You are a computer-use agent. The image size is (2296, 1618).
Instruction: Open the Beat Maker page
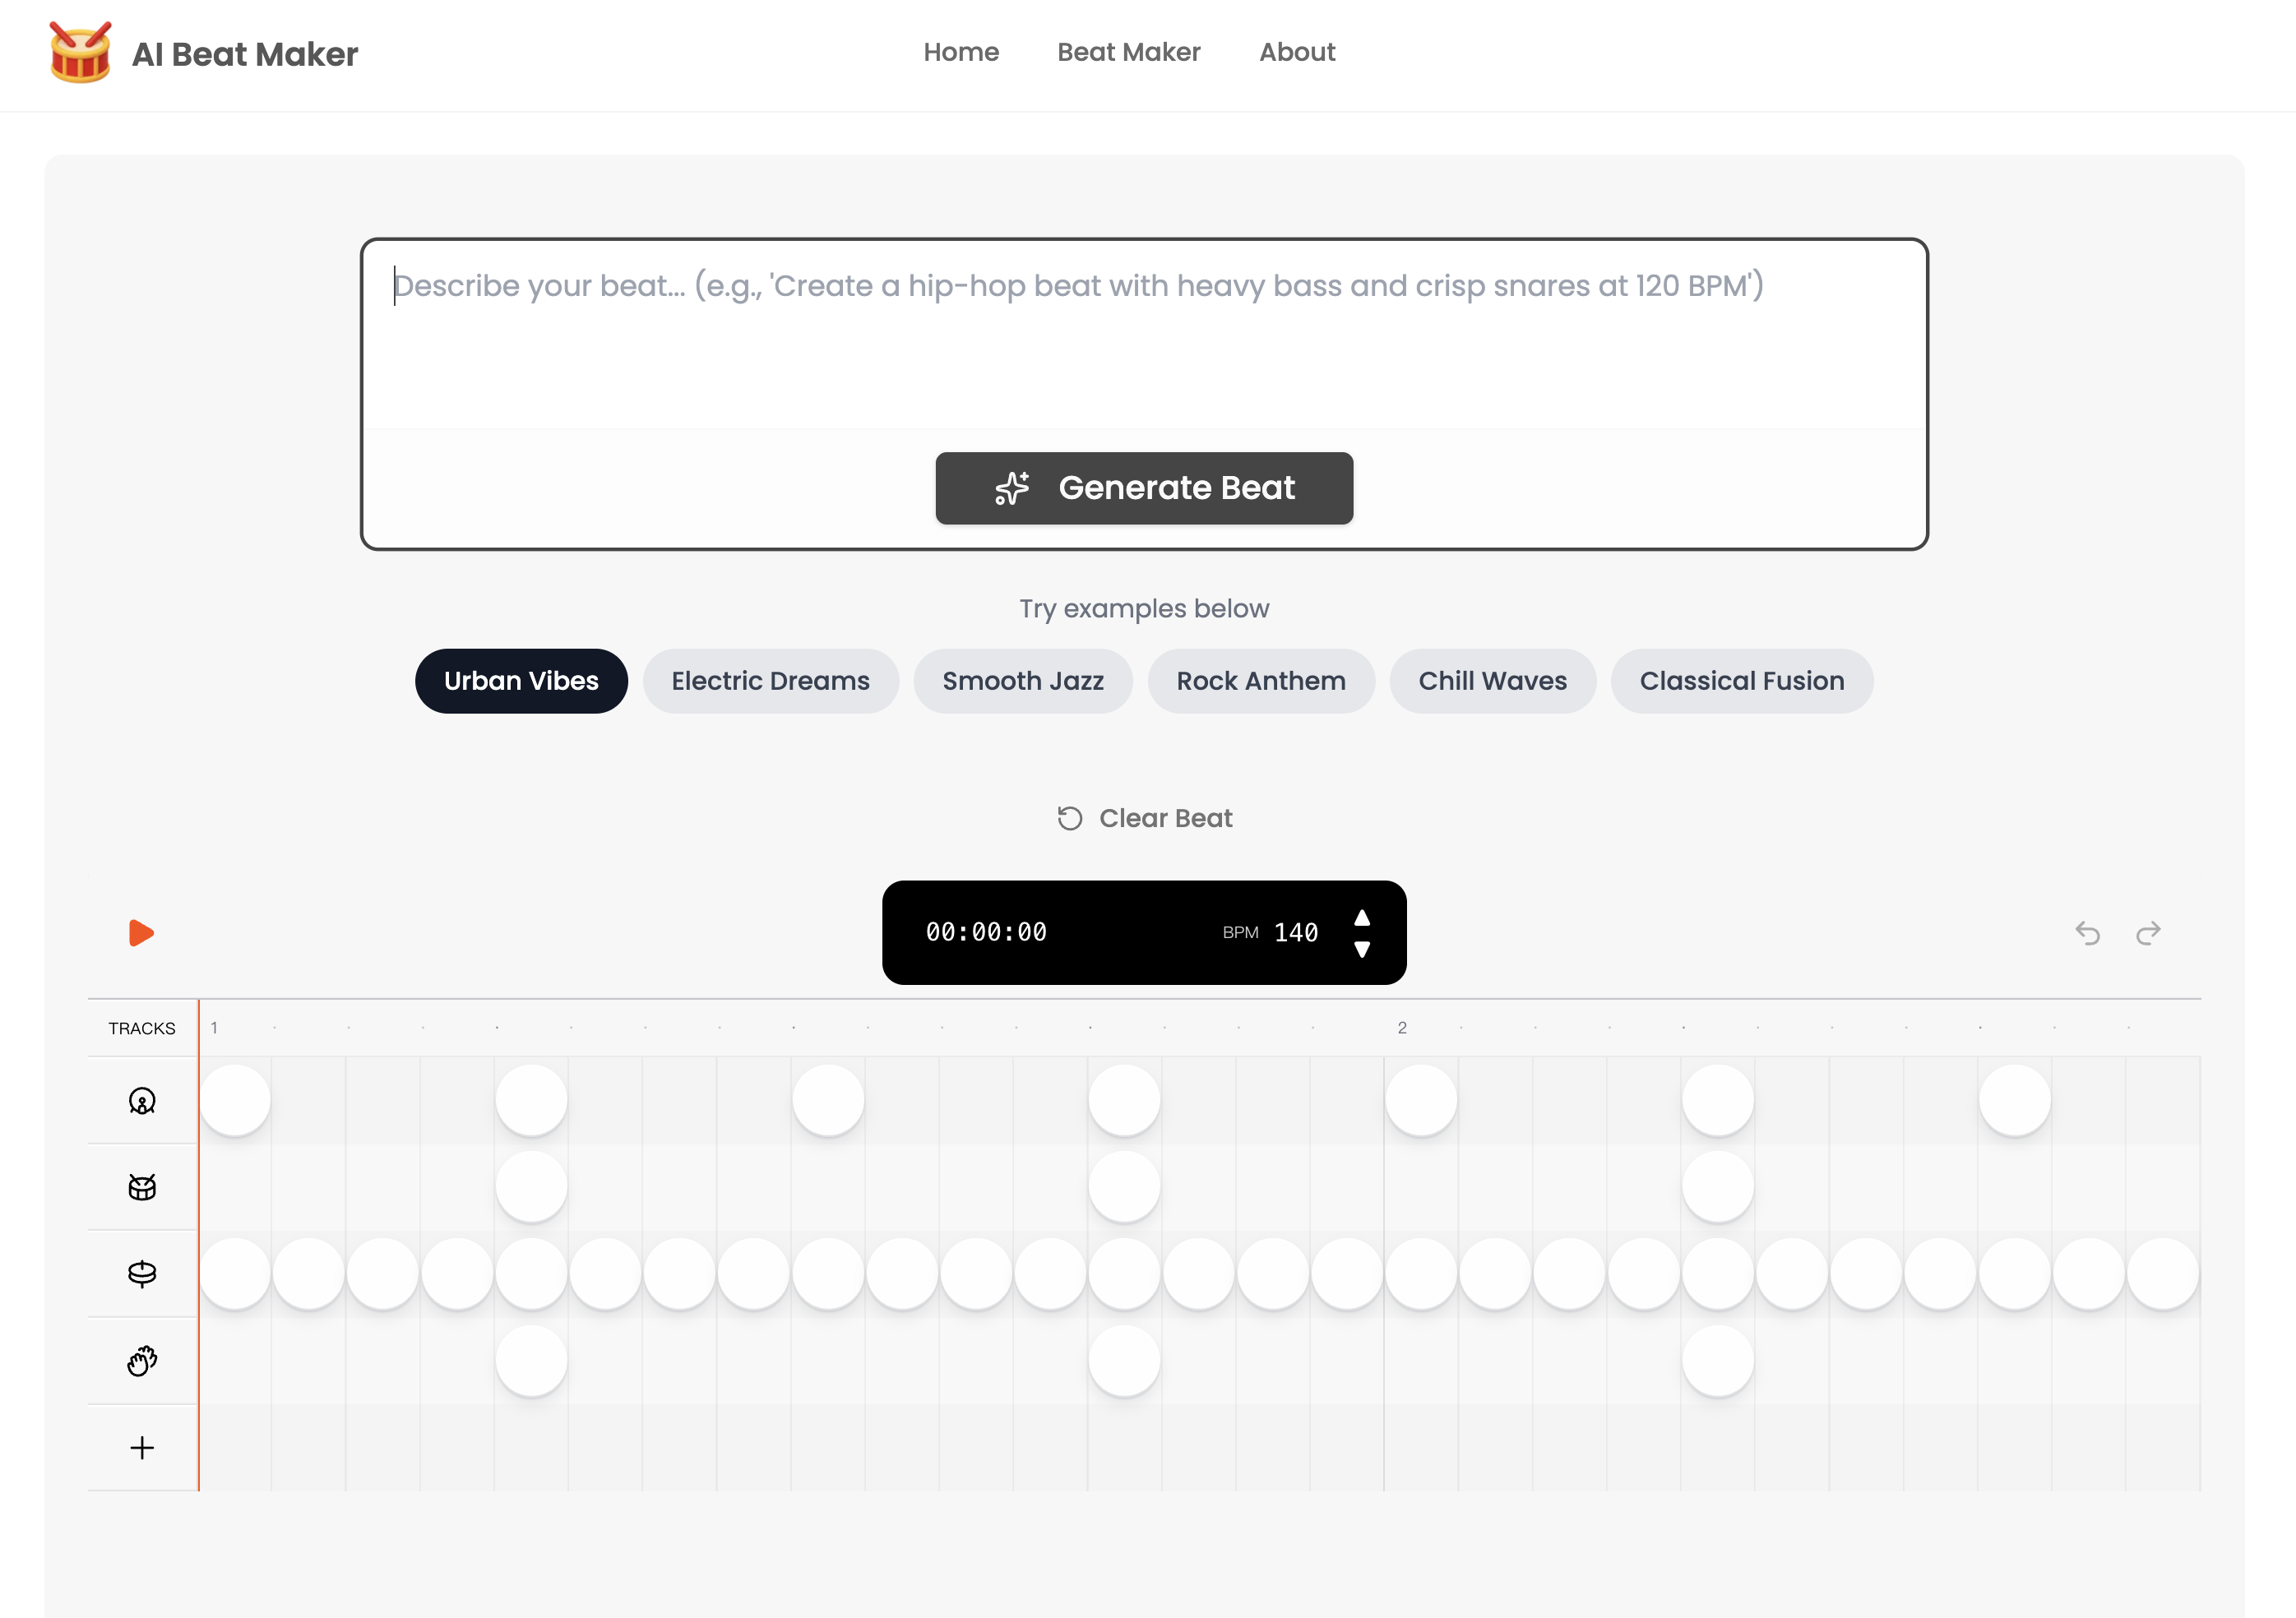[x=1129, y=52]
